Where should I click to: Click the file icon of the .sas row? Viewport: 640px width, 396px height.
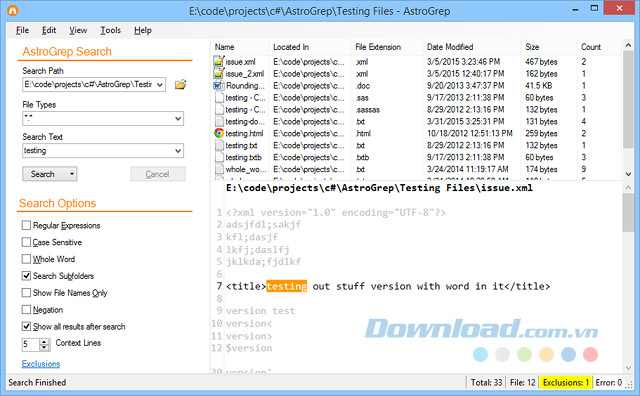(x=219, y=98)
